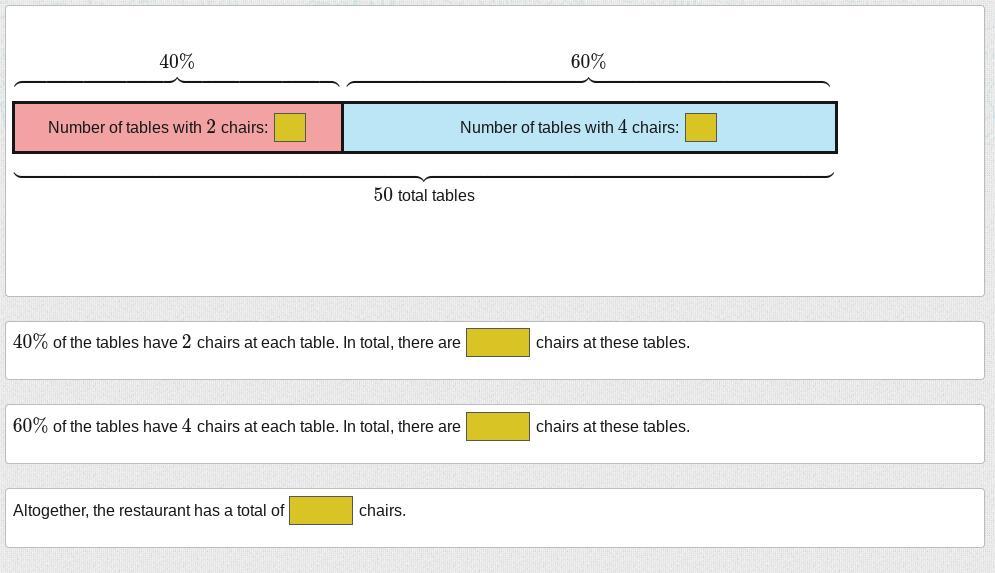Click the answer box for tables with 2 chairs
Image resolution: width=995 pixels, height=573 pixels.
290,128
